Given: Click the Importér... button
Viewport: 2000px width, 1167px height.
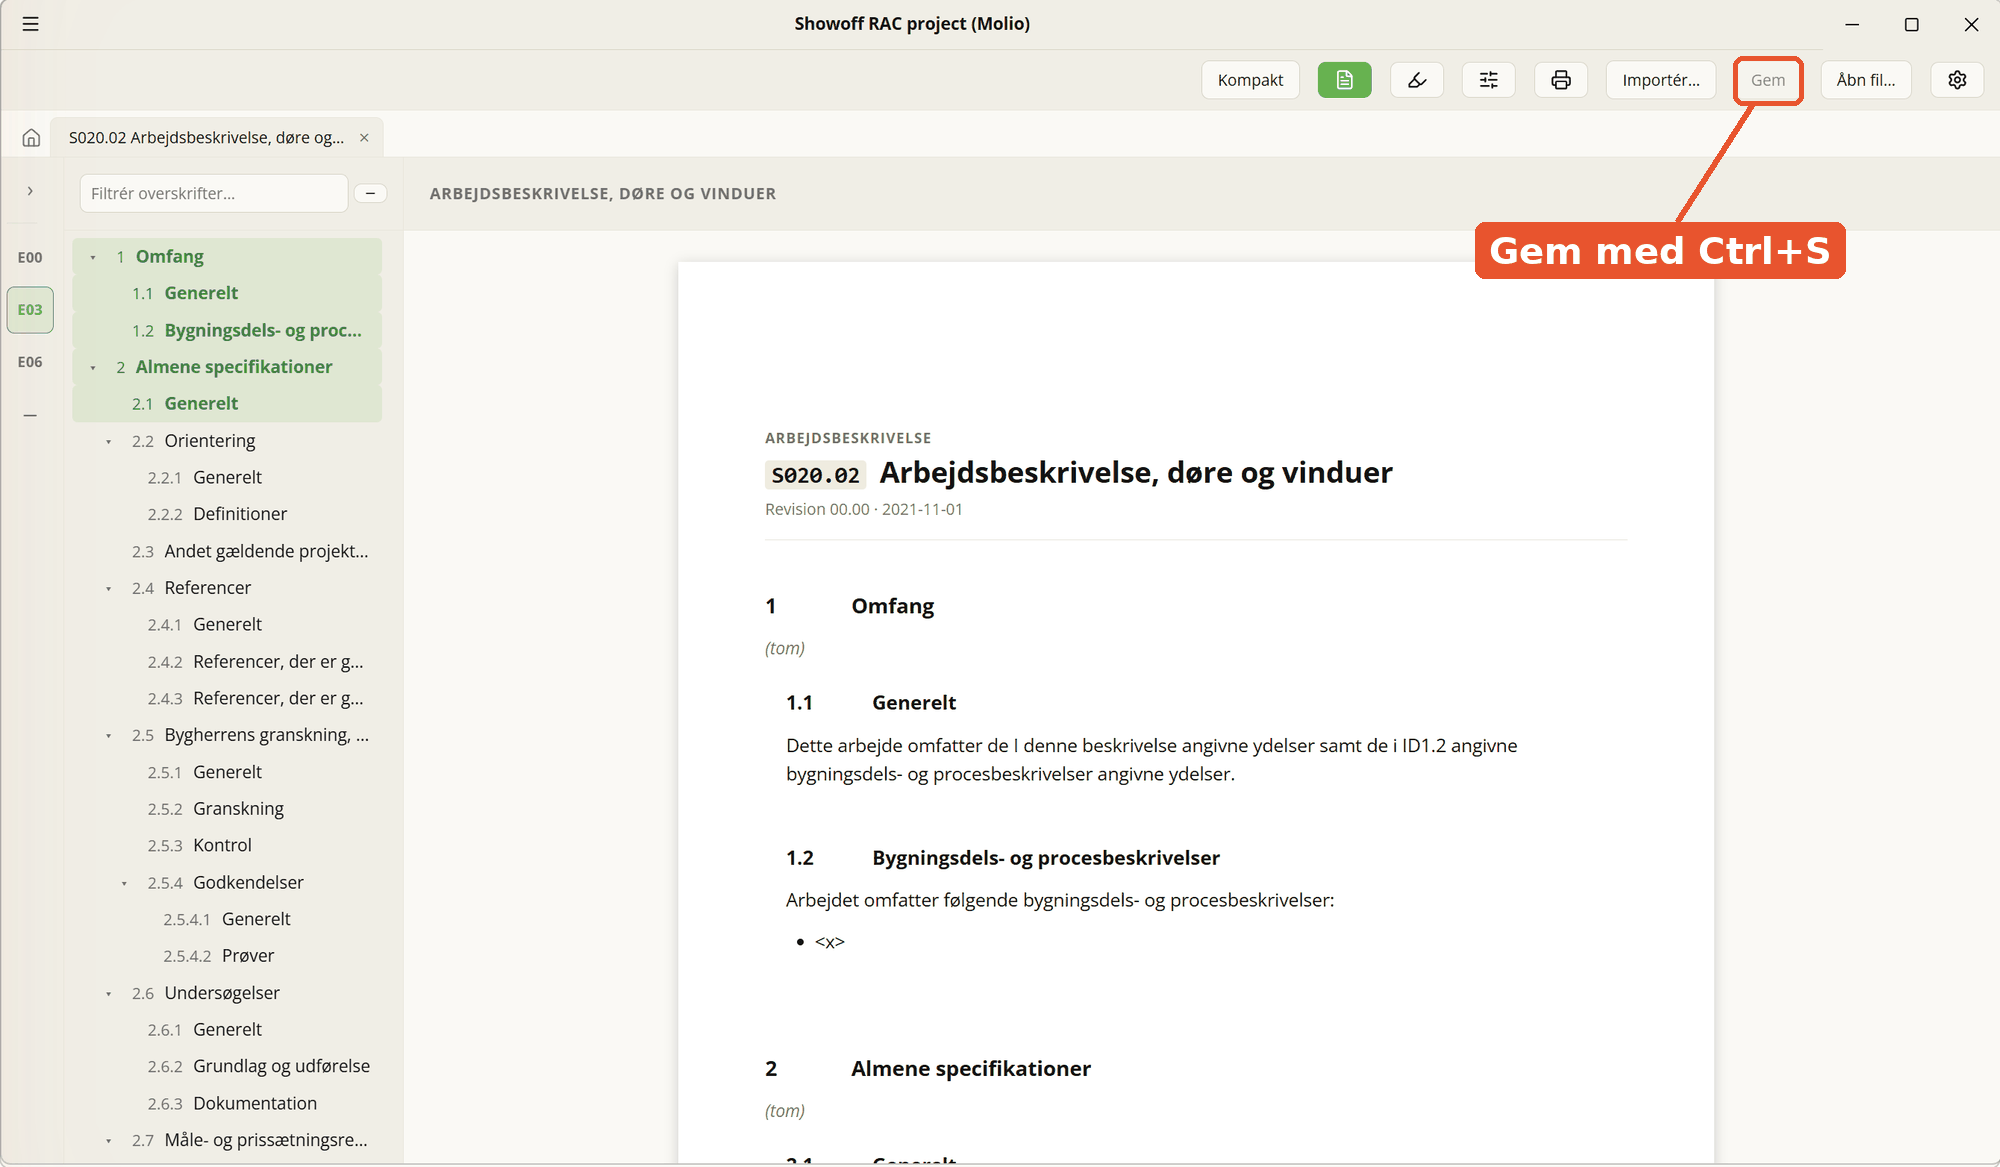Looking at the screenshot, I should pyautogui.click(x=1660, y=80).
